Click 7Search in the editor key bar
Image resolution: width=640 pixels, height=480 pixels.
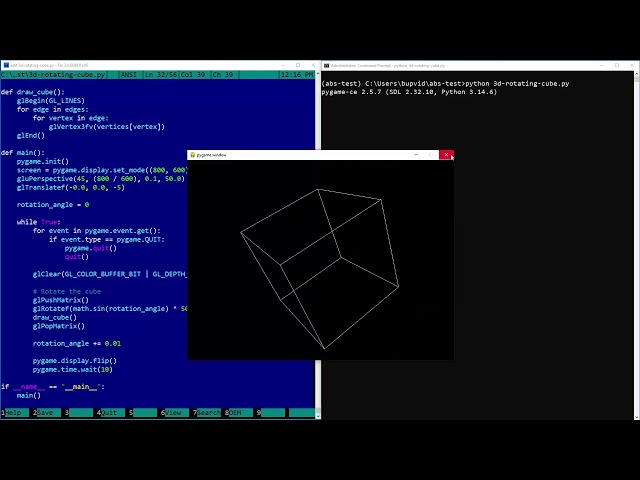[x=207, y=413]
